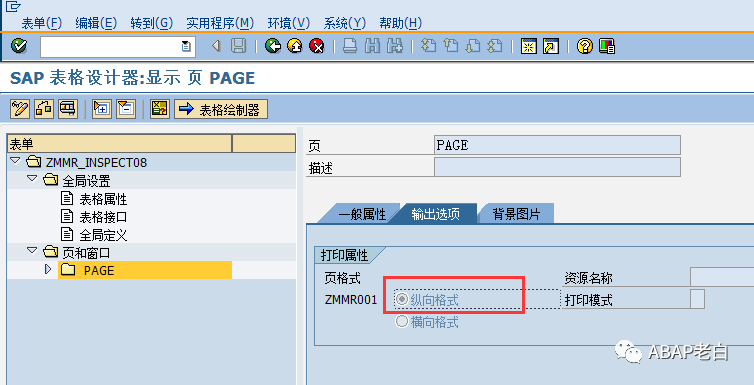Click the yellow Help question mark icon
The height and width of the screenshot is (385, 754).
(x=585, y=46)
